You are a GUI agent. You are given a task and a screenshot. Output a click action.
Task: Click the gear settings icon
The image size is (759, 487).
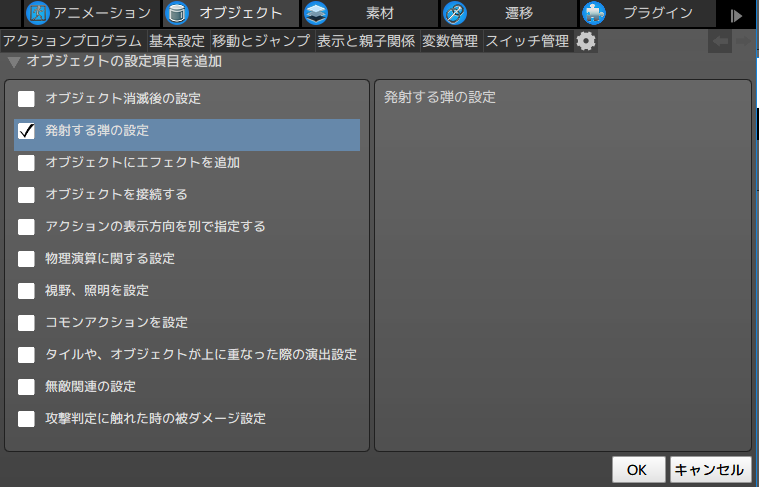pos(586,41)
